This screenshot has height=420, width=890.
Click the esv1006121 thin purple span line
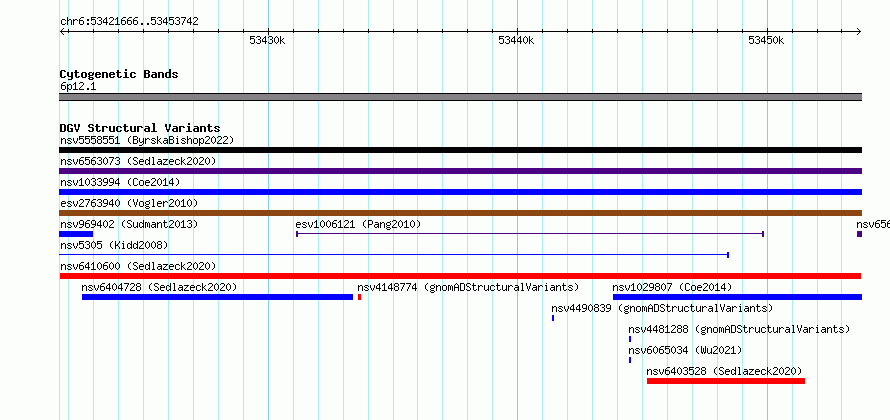coord(530,234)
